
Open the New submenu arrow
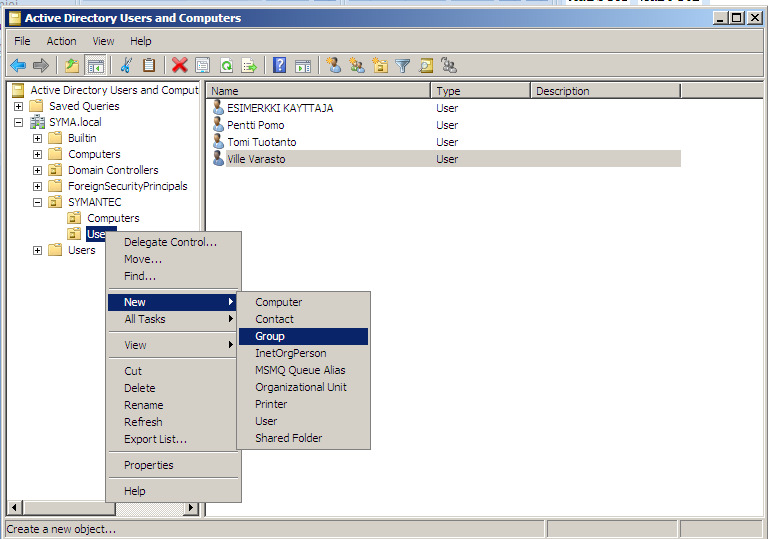[x=231, y=302]
